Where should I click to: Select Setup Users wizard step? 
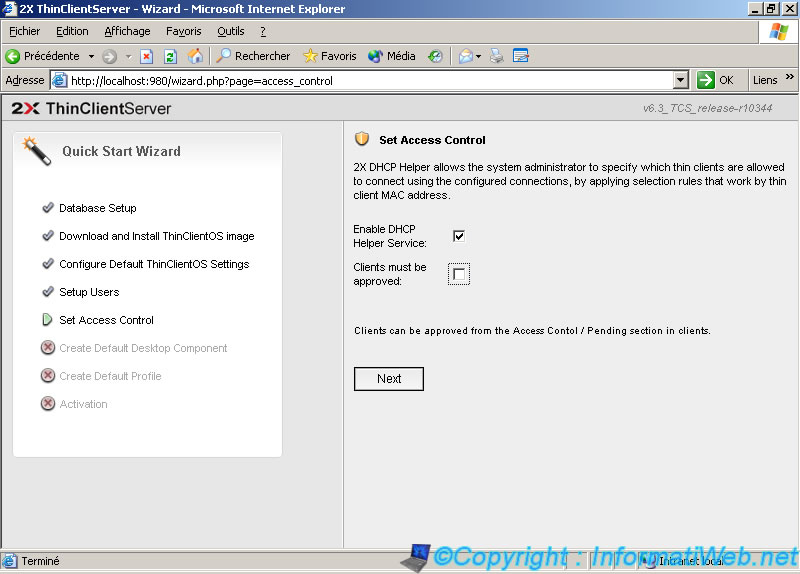tap(89, 292)
